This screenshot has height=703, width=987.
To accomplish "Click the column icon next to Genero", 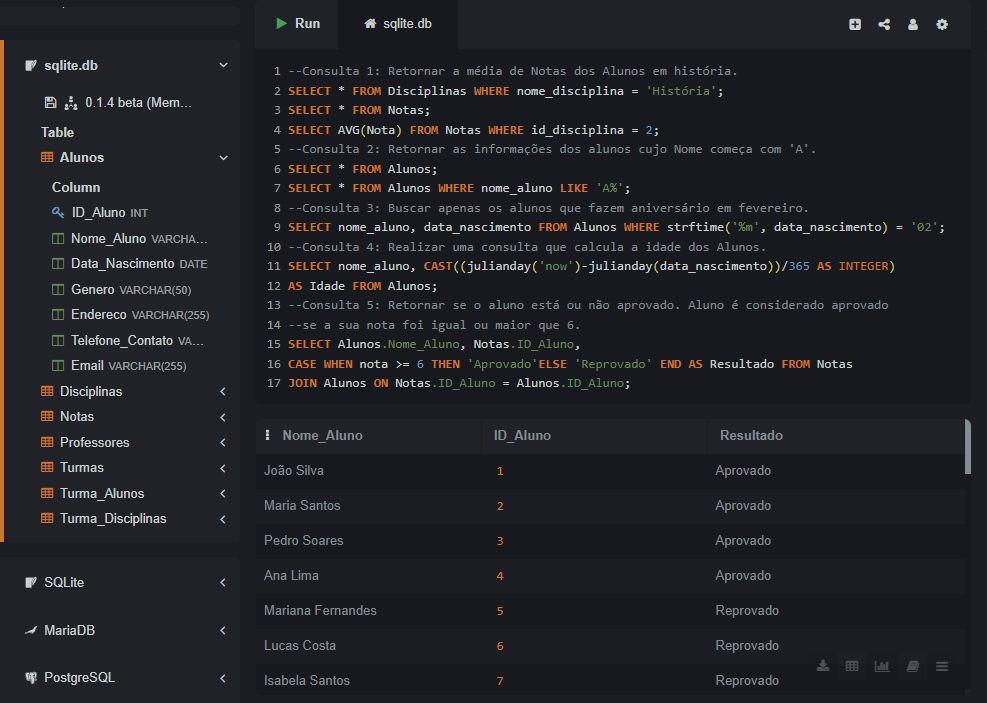I will 58,290.
